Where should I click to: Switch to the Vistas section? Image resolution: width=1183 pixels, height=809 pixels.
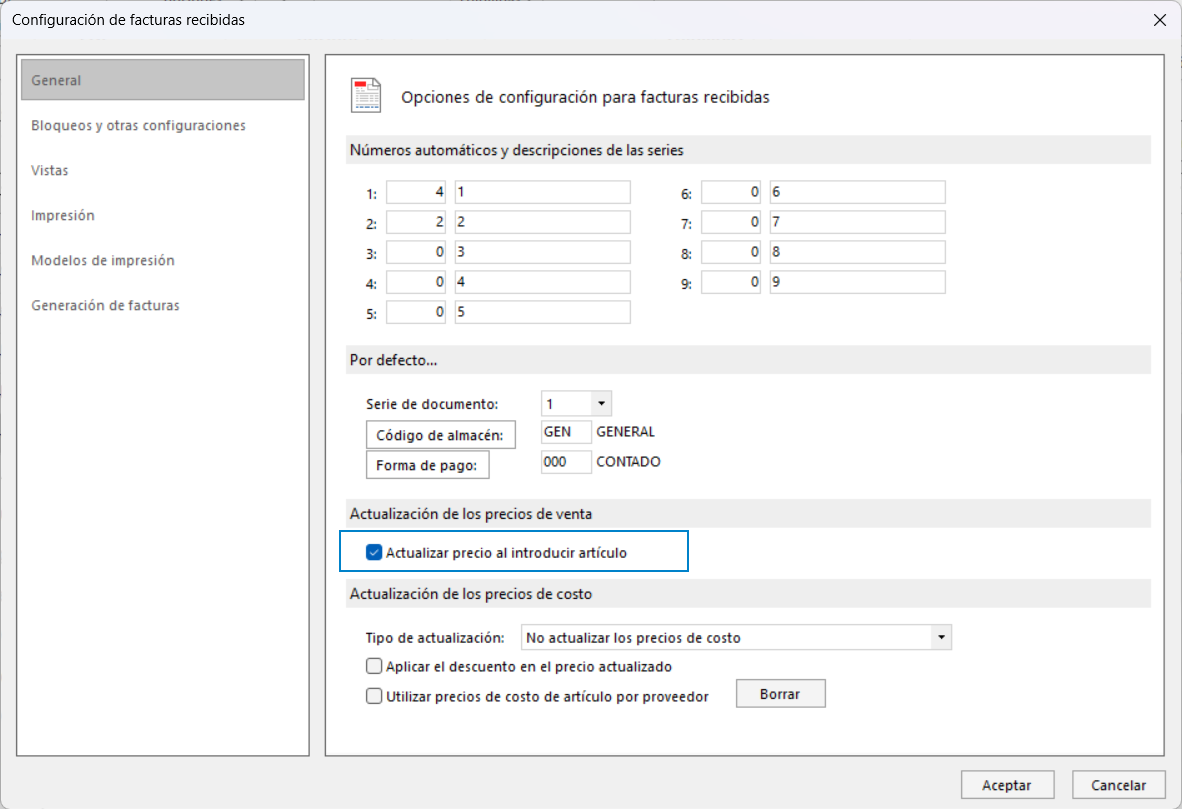click(50, 171)
